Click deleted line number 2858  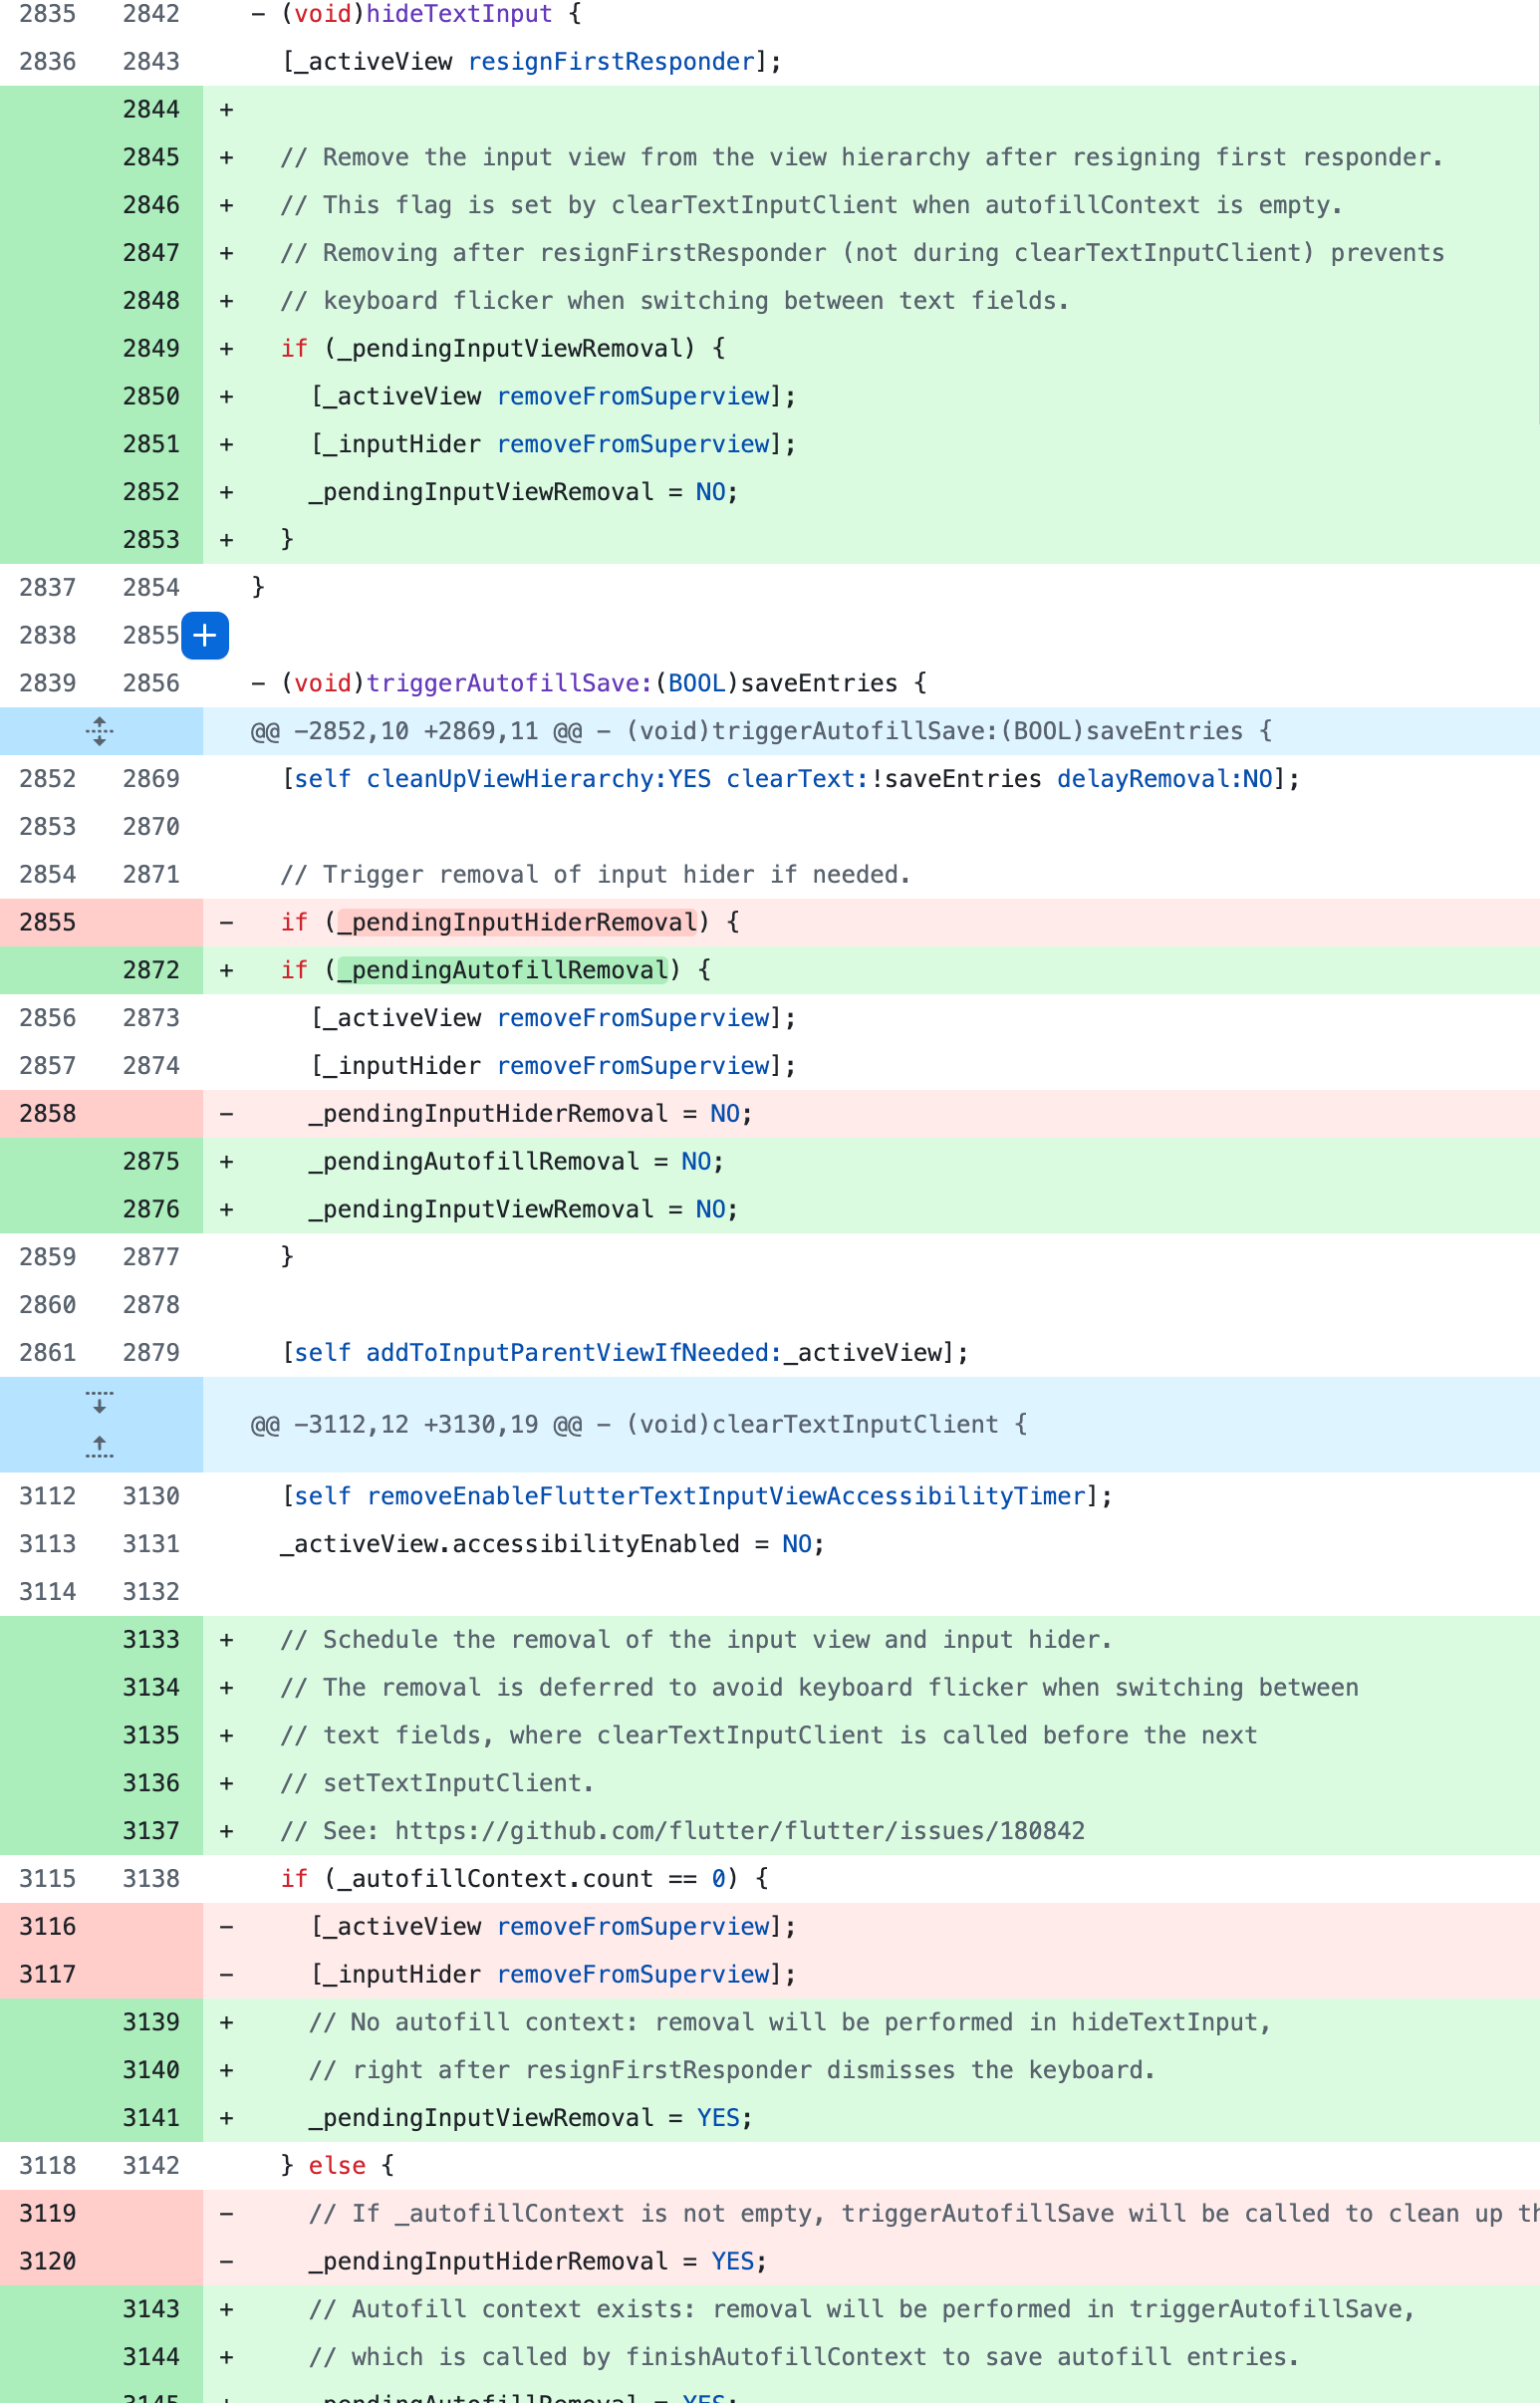pyautogui.click(x=48, y=1113)
